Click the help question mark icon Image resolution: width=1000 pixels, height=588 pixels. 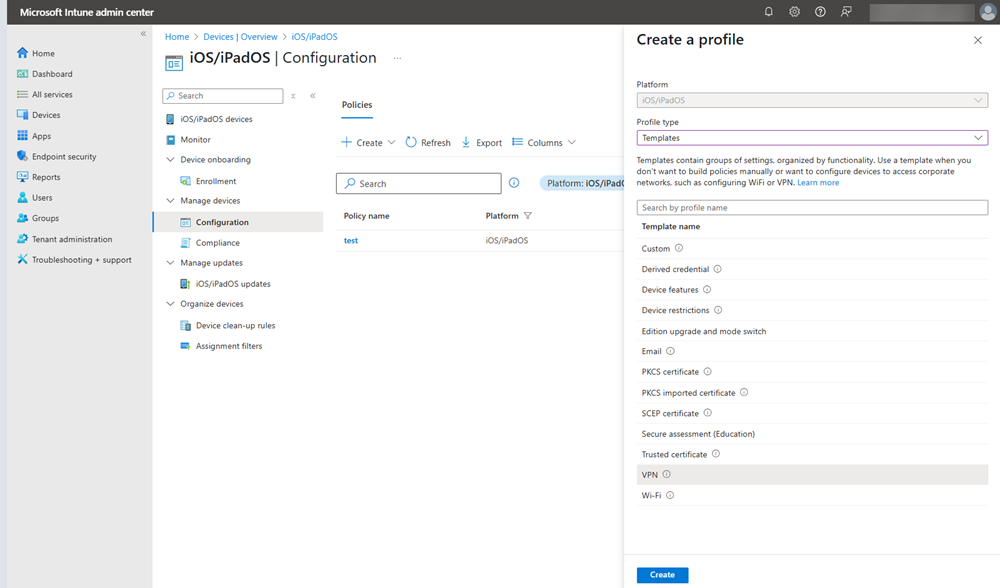(820, 12)
